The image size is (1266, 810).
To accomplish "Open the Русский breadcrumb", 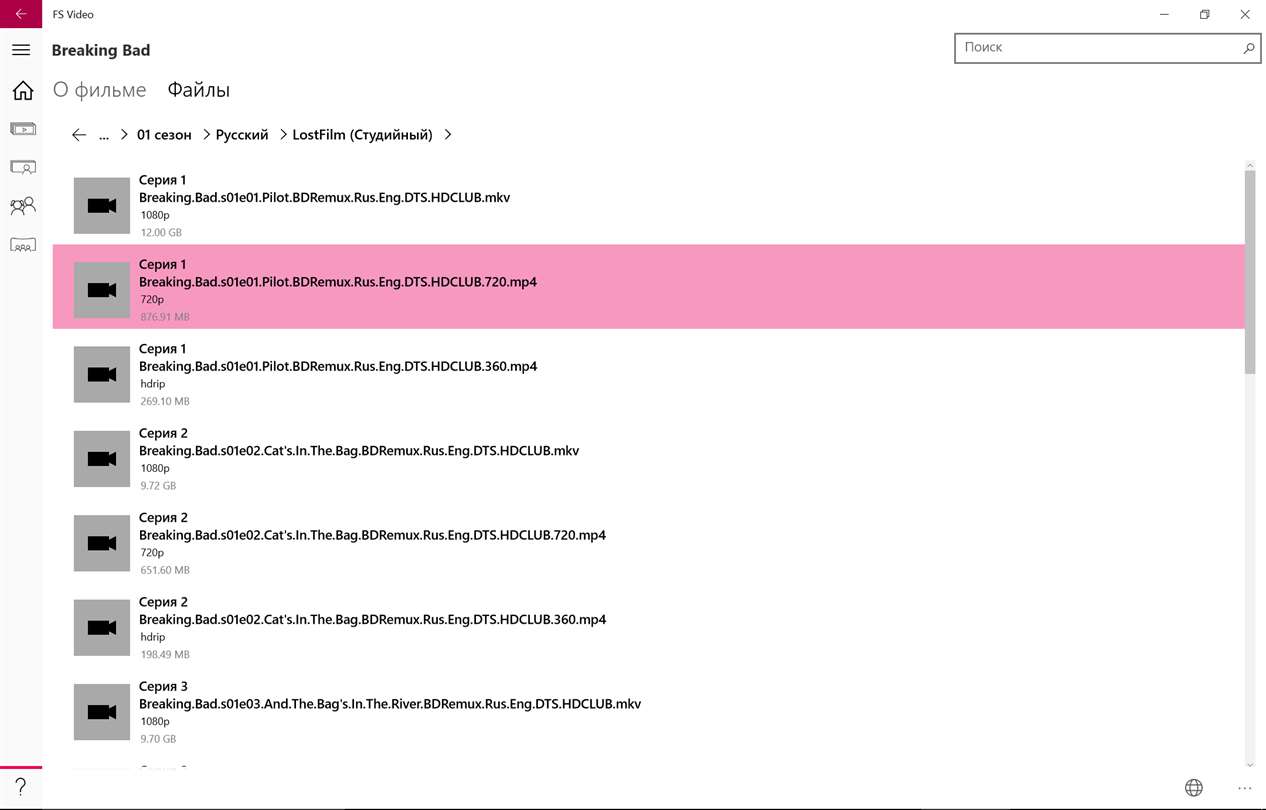I will (x=242, y=135).
